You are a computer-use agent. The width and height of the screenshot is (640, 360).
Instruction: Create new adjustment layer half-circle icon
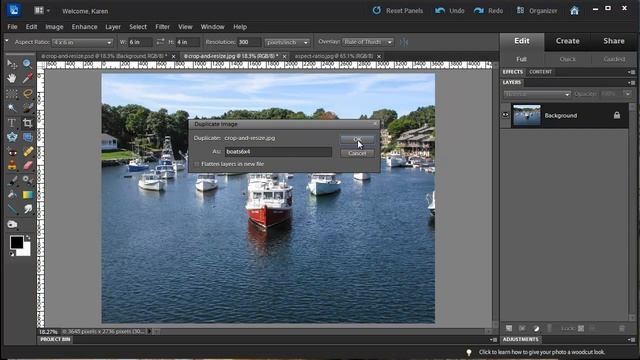coord(536,328)
